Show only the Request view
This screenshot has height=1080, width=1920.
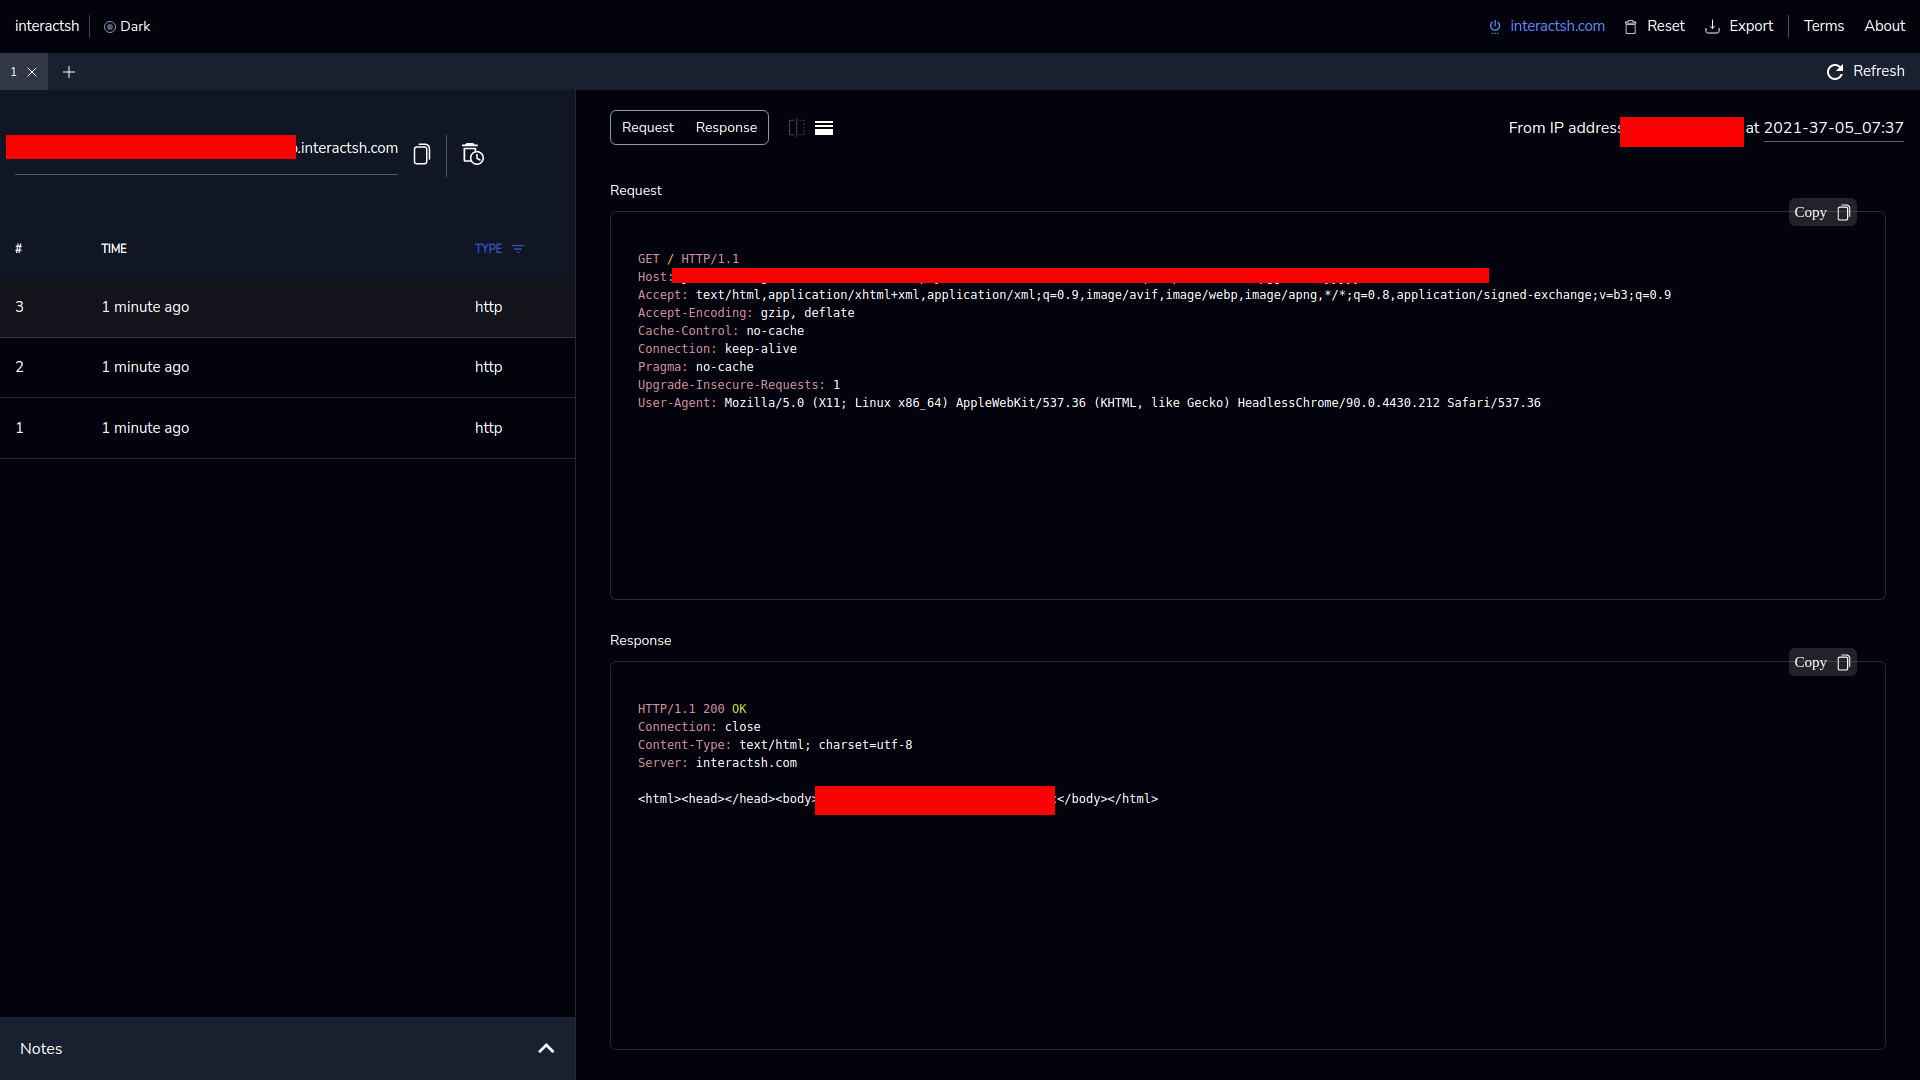(x=647, y=128)
